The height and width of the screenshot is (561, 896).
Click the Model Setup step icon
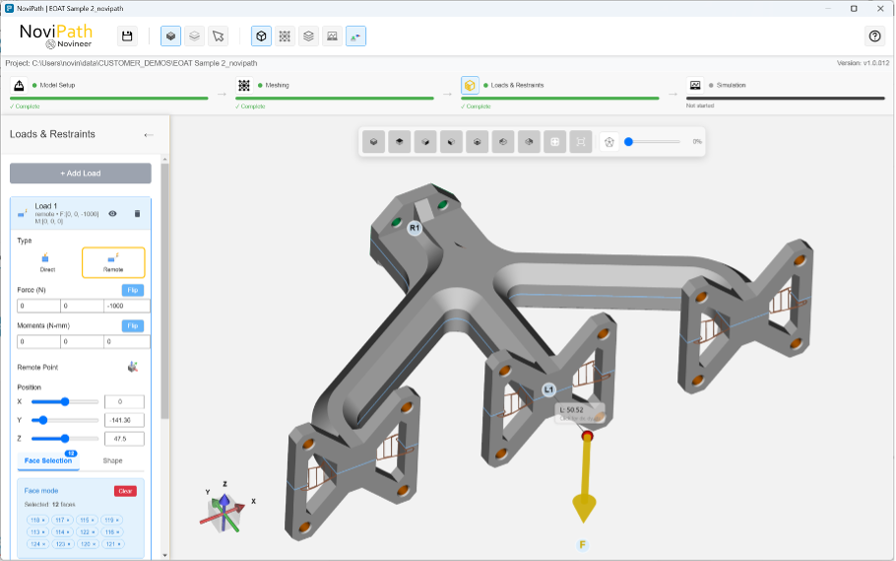[19, 85]
